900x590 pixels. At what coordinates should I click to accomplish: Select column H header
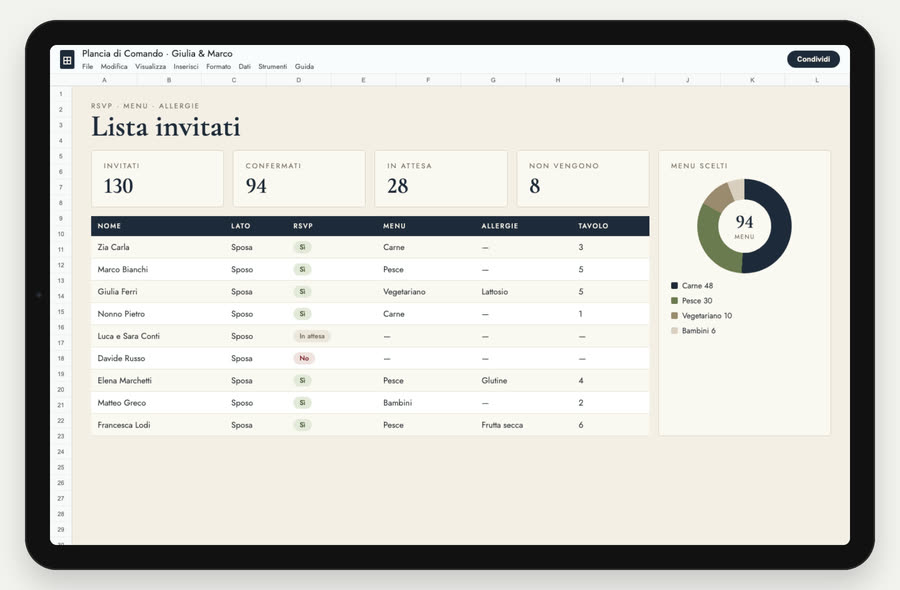click(558, 80)
